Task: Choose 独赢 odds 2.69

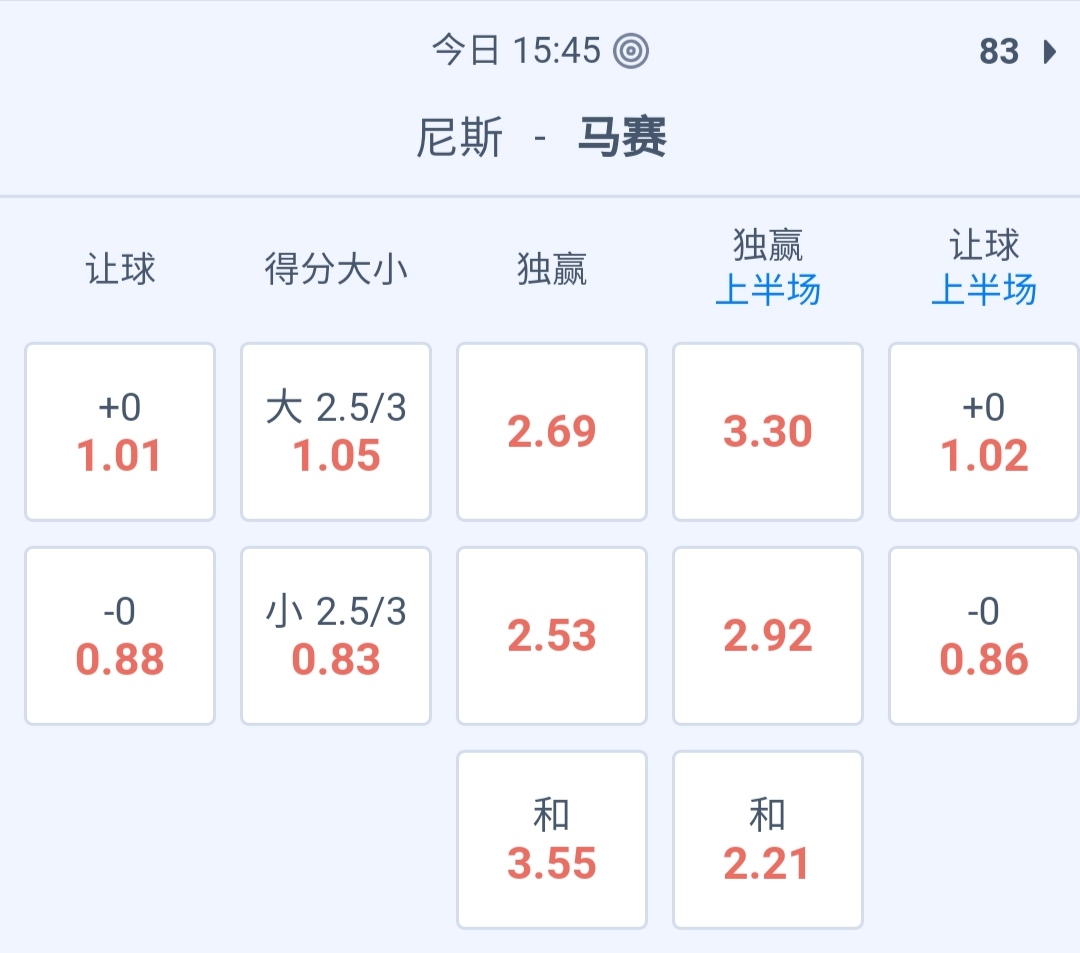Action: pos(552,432)
